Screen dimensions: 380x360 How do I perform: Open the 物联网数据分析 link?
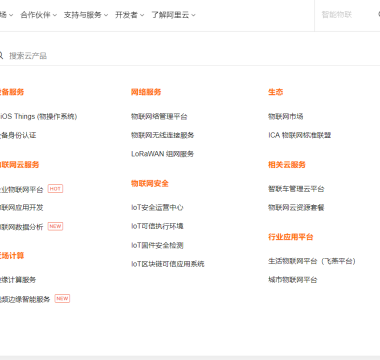tap(22, 227)
